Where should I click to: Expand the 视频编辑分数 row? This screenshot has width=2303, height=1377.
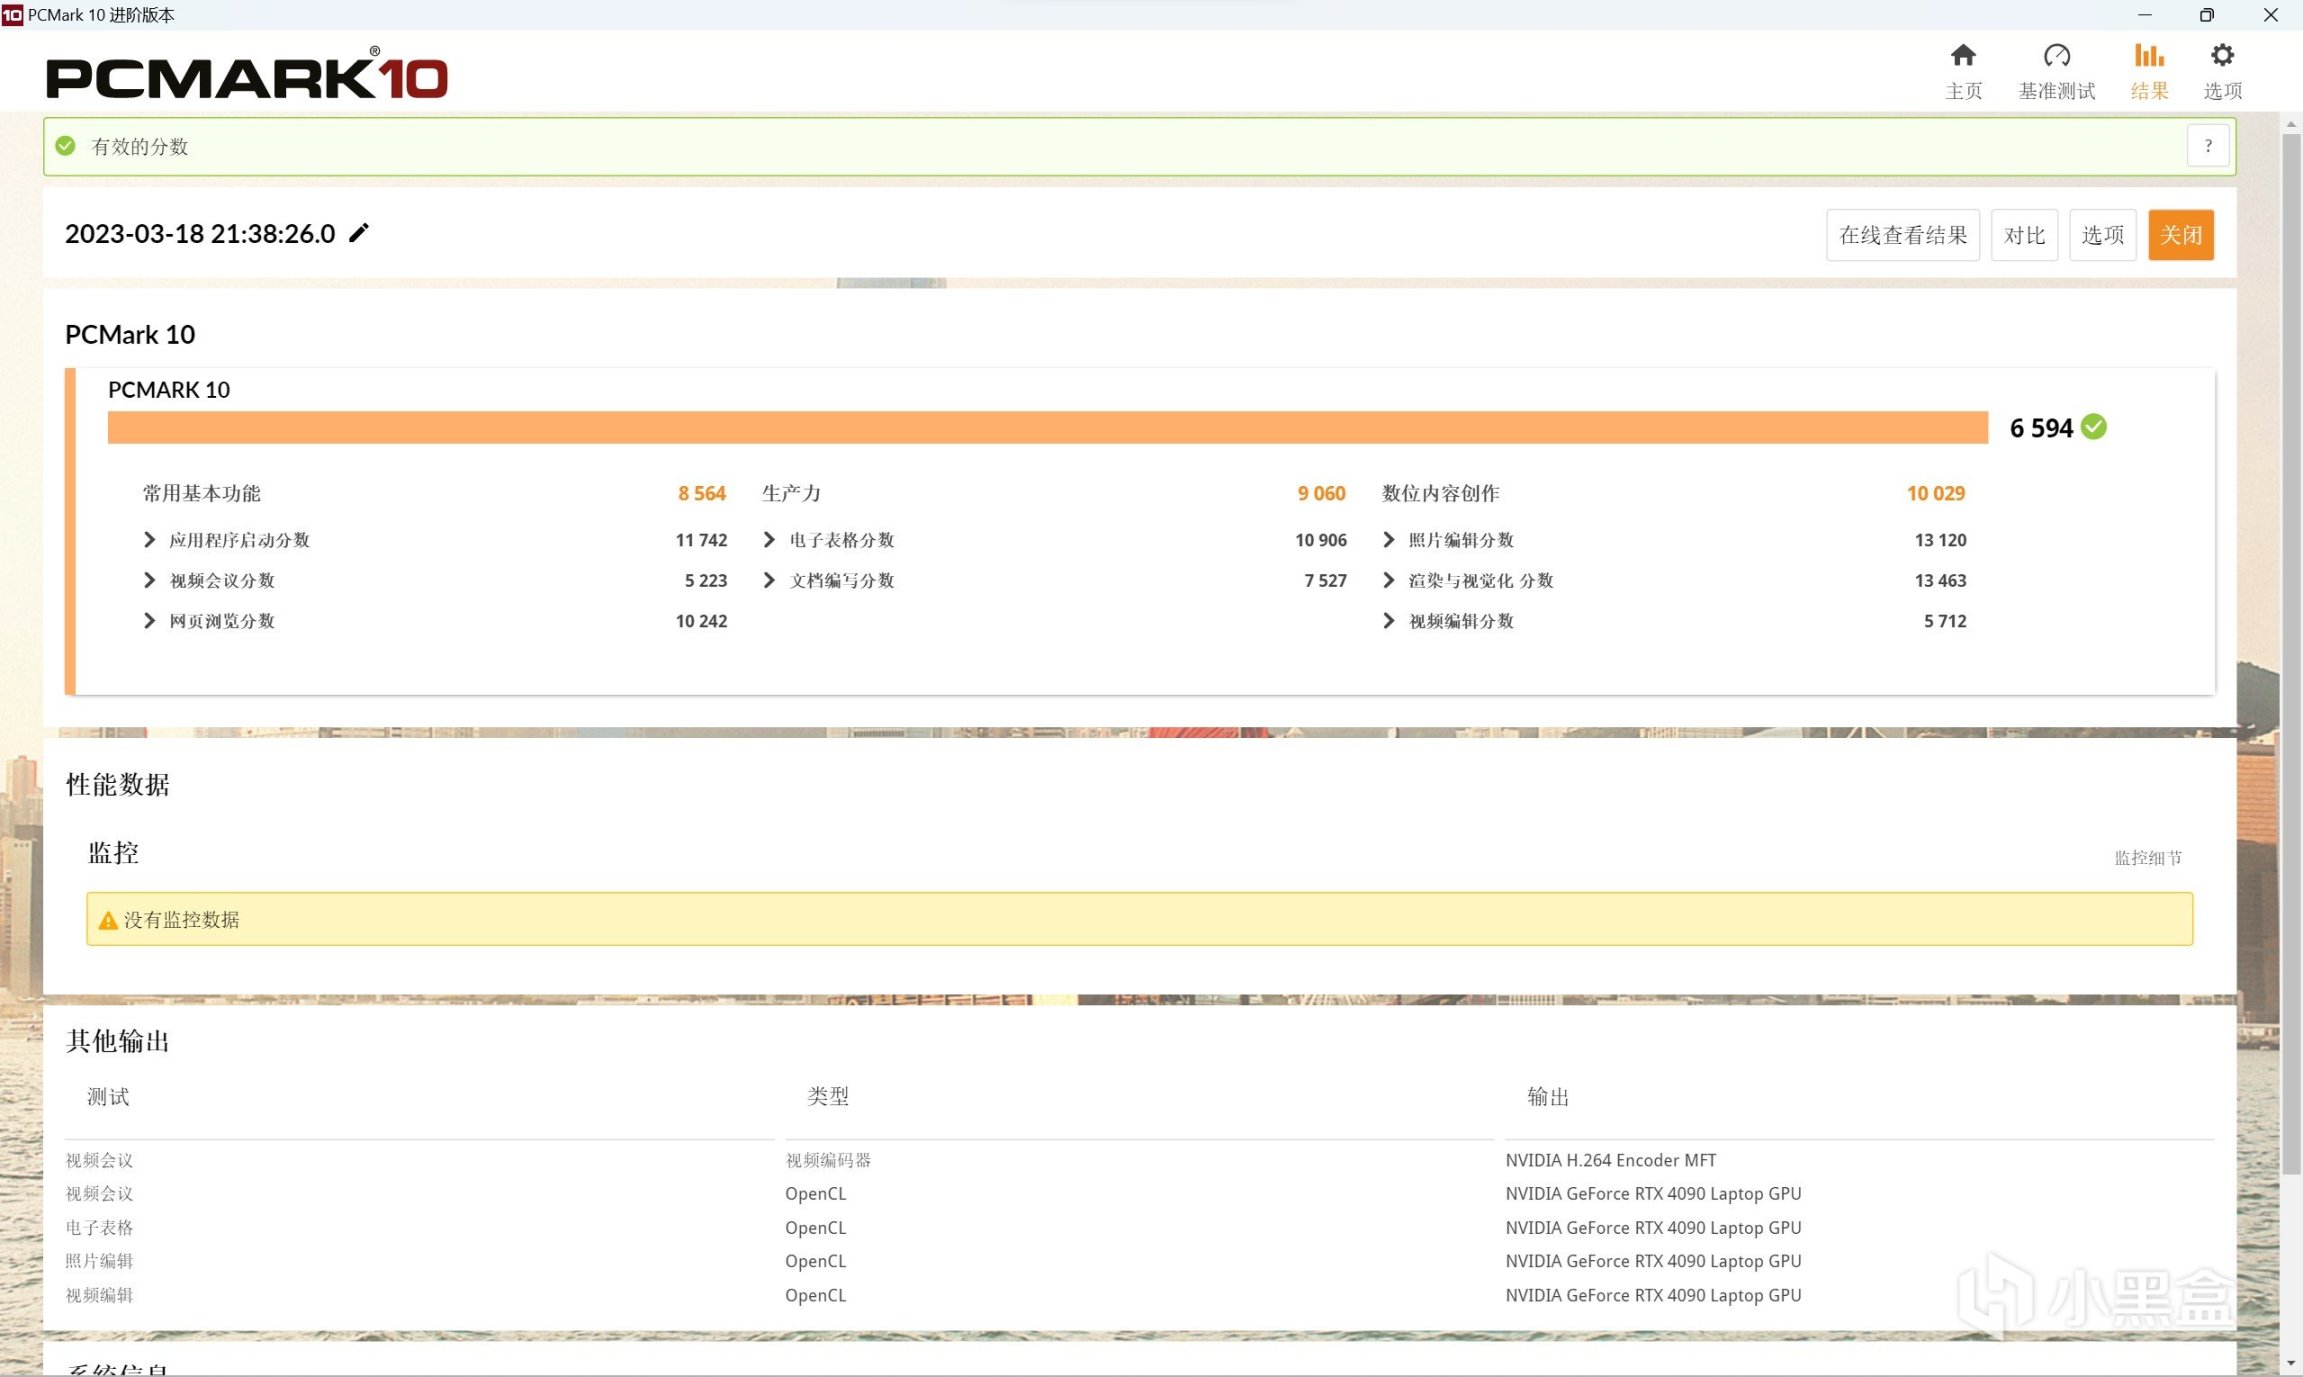tap(1388, 621)
